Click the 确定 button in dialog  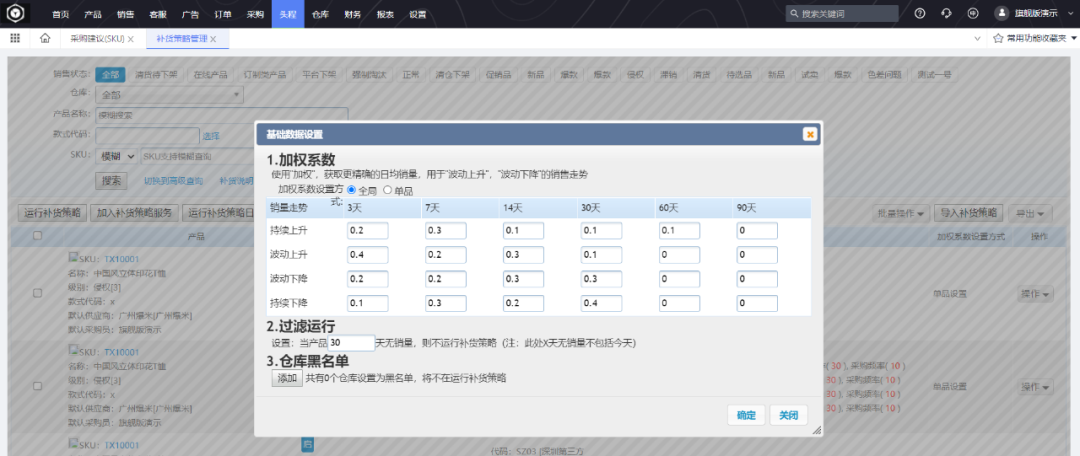click(x=746, y=416)
